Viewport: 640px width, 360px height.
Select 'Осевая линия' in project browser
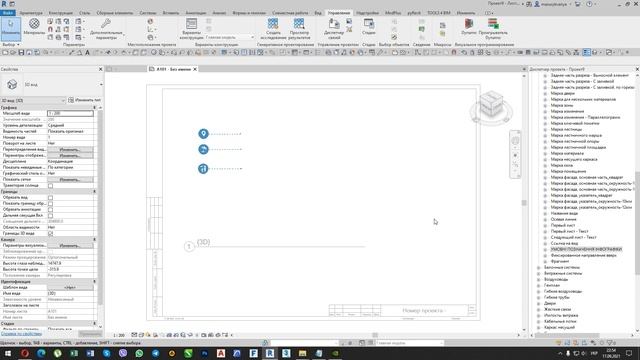[563, 219]
